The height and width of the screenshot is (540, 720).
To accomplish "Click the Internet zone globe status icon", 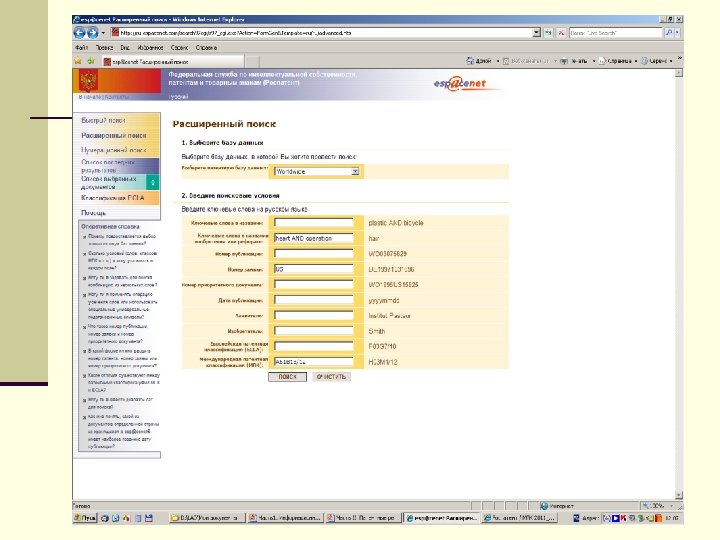I will tap(544, 506).
